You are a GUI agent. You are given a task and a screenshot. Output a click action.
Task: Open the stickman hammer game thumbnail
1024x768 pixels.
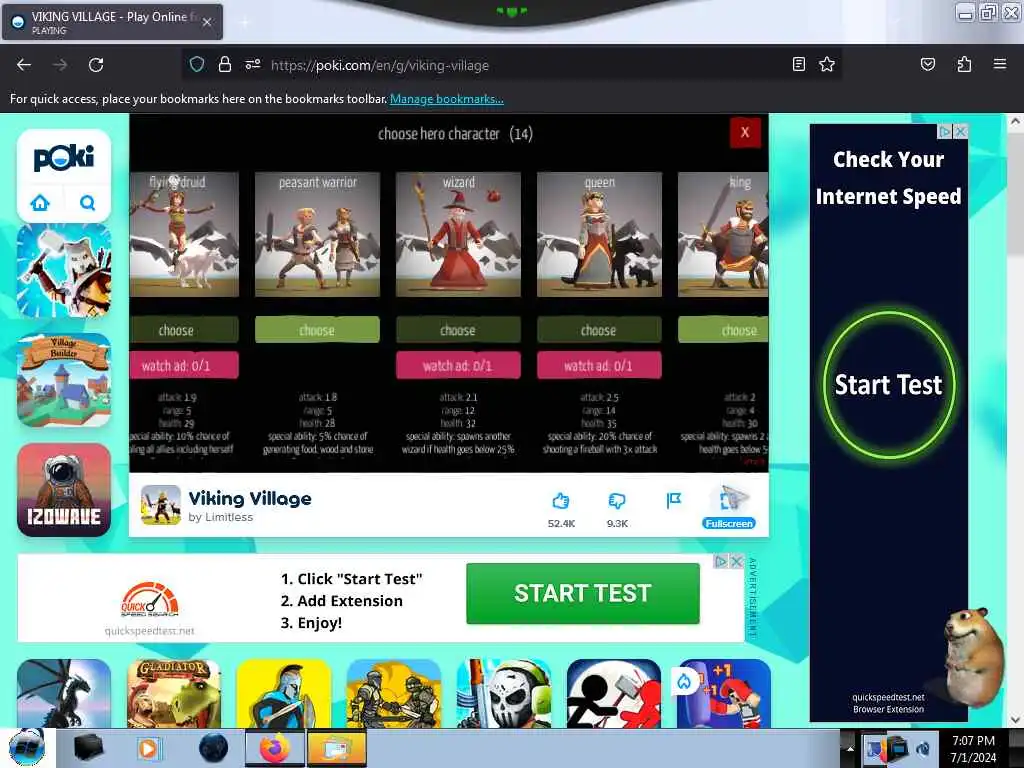pyautogui.click(x=614, y=693)
